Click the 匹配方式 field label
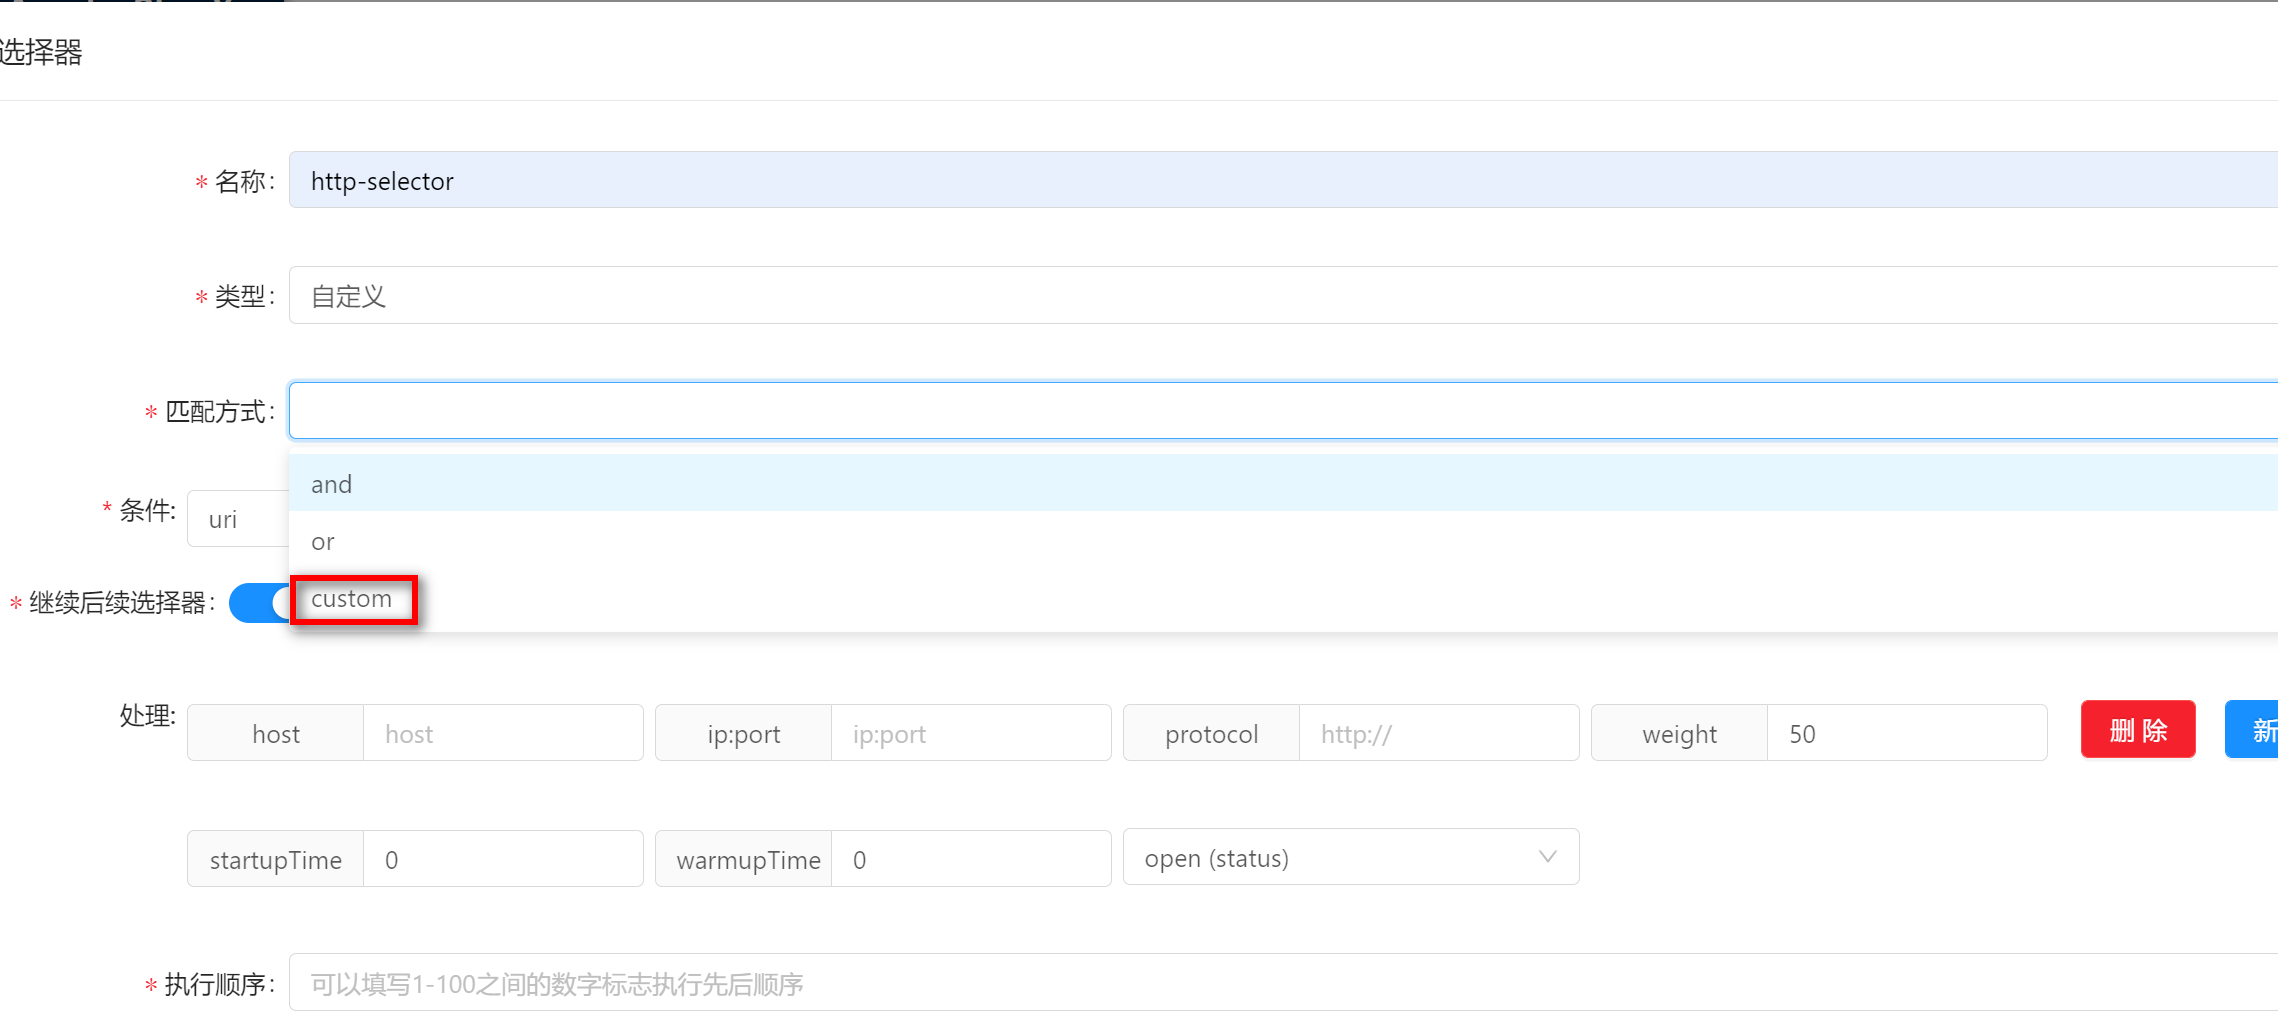The image size is (2278, 1036). point(217,412)
